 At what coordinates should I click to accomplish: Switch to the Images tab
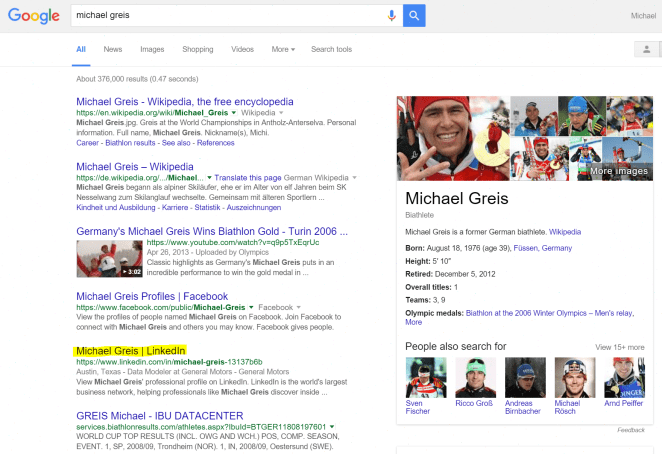152,49
